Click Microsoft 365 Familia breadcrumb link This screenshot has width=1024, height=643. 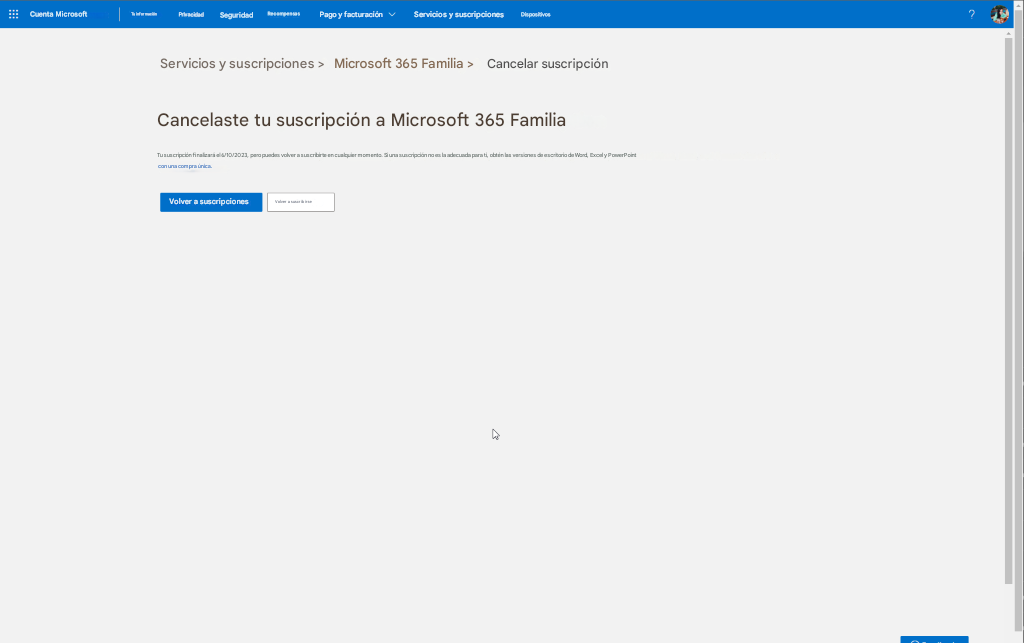point(398,63)
